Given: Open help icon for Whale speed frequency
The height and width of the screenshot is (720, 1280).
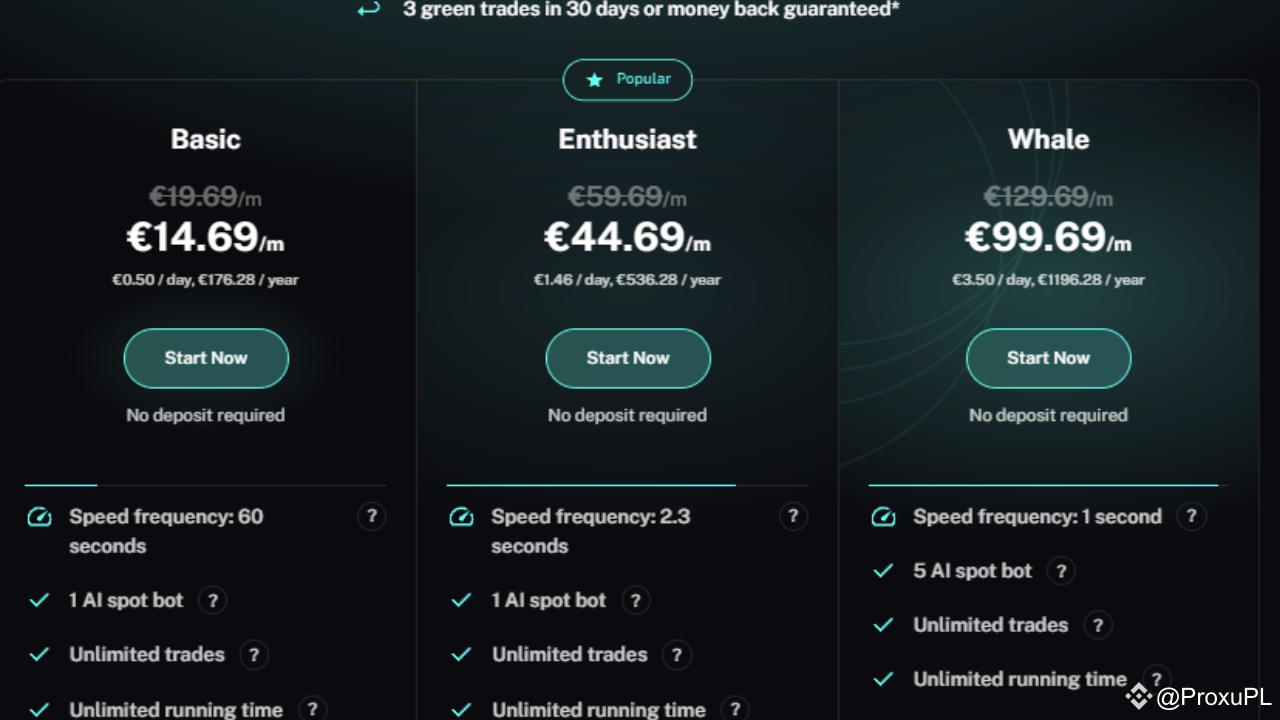Looking at the screenshot, I should click(1191, 516).
